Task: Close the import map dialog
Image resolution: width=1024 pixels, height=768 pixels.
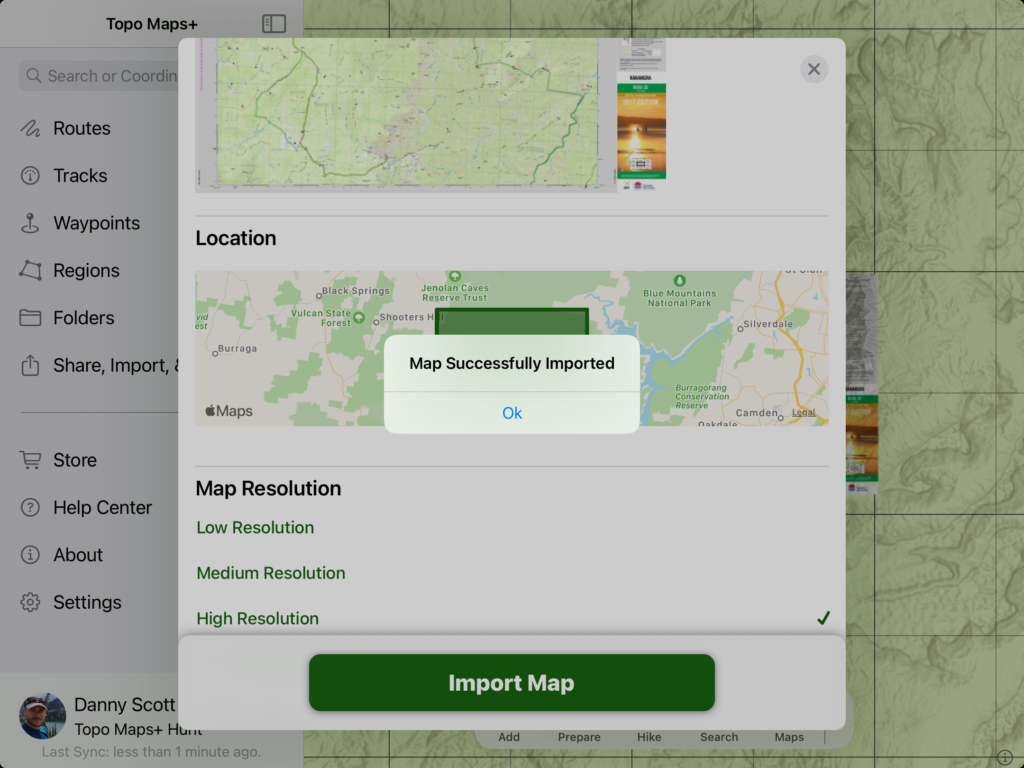Action: coord(814,69)
